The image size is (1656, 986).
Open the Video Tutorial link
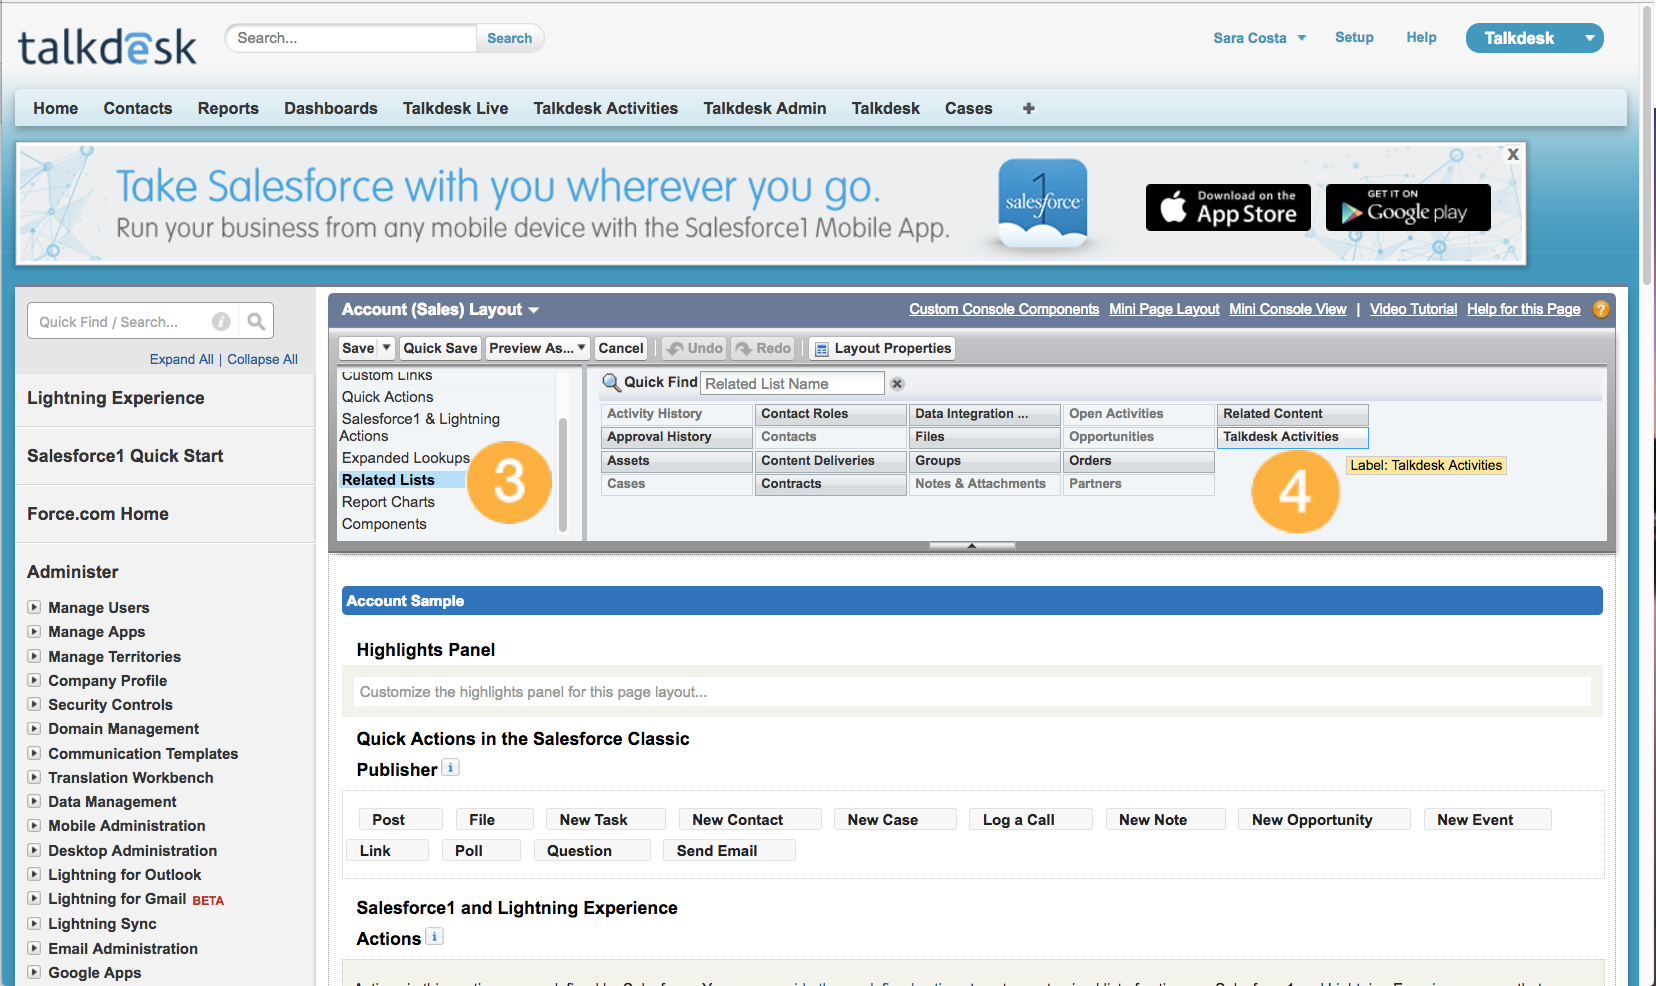[1413, 309]
